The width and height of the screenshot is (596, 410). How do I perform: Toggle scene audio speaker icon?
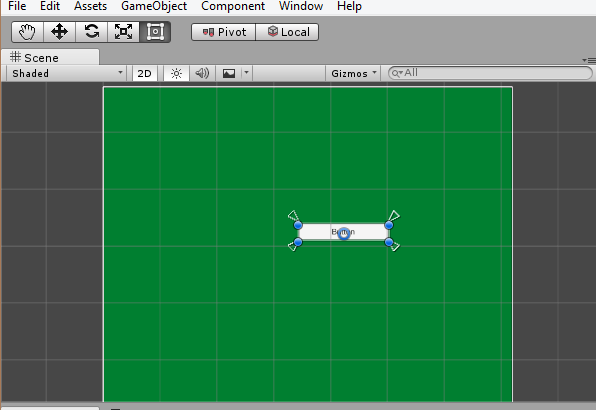pyautogui.click(x=202, y=73)
